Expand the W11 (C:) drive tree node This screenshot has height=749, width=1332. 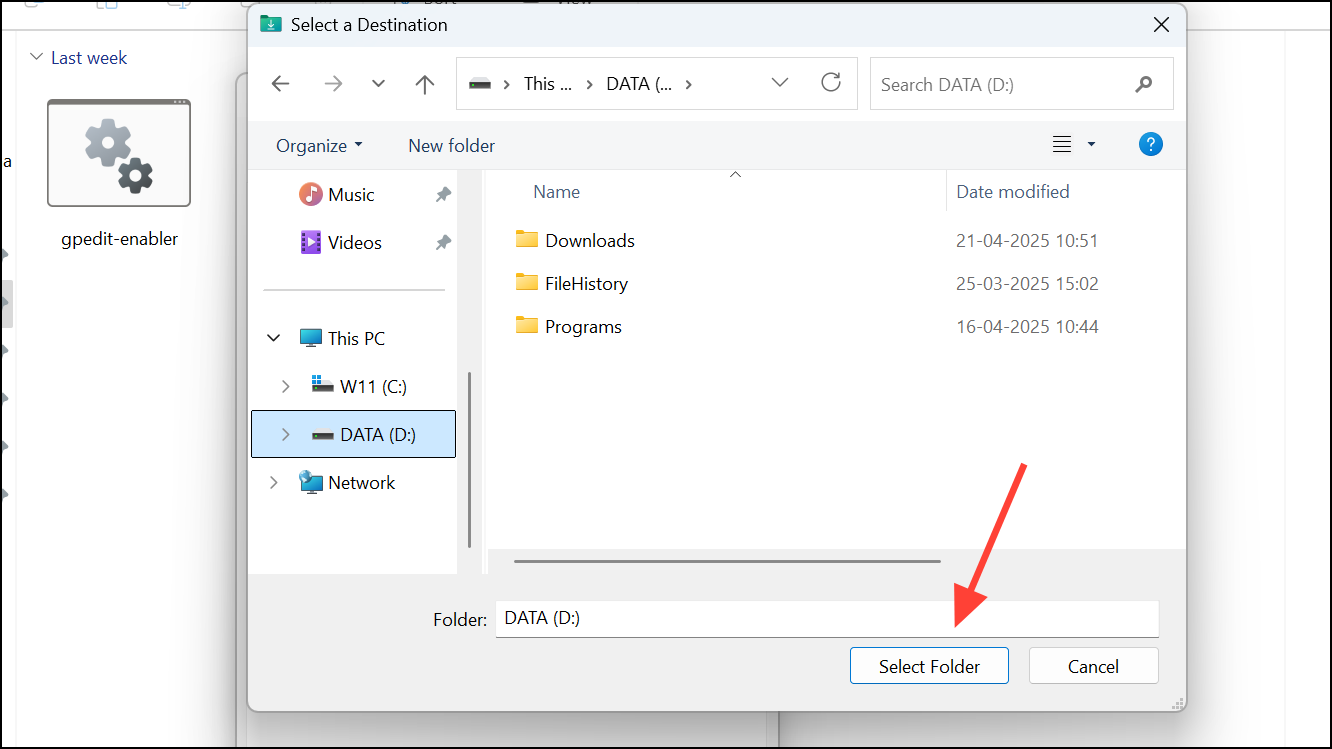(x=286, y=386)
